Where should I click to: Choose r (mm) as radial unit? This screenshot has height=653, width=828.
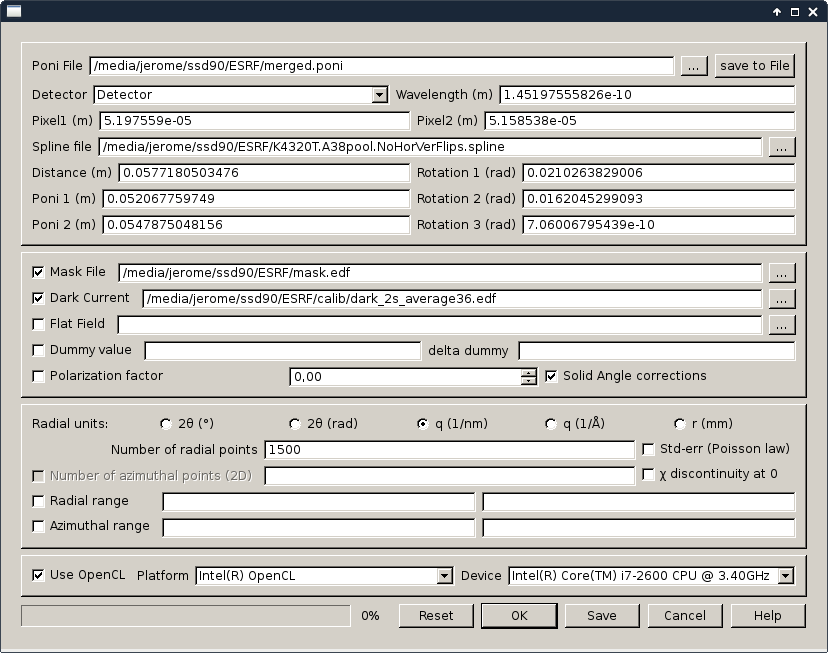click(680, 423)
